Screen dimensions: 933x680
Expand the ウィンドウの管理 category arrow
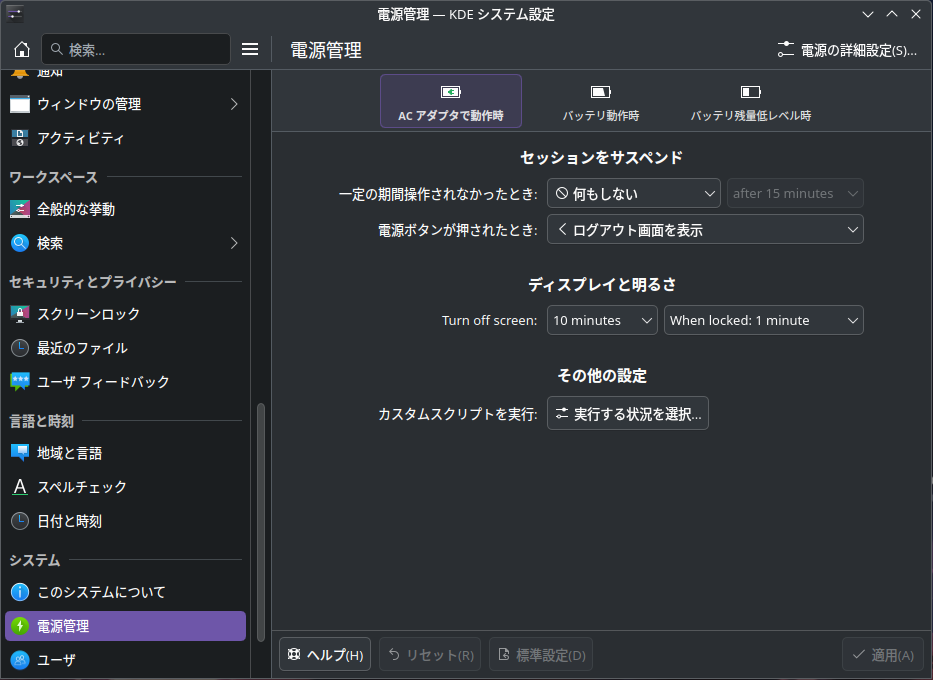pyautogui.click(x=234, y=104)
